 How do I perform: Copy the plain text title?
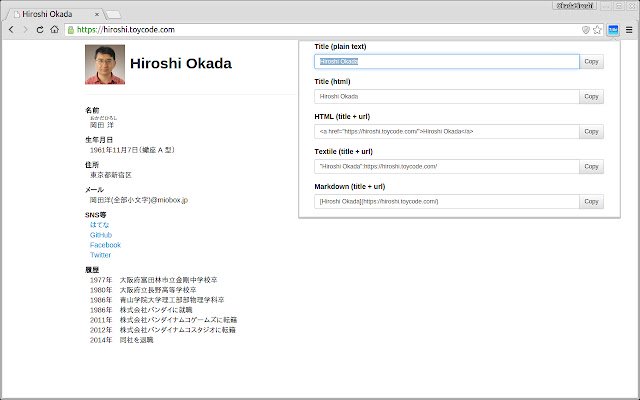[591, 62]
